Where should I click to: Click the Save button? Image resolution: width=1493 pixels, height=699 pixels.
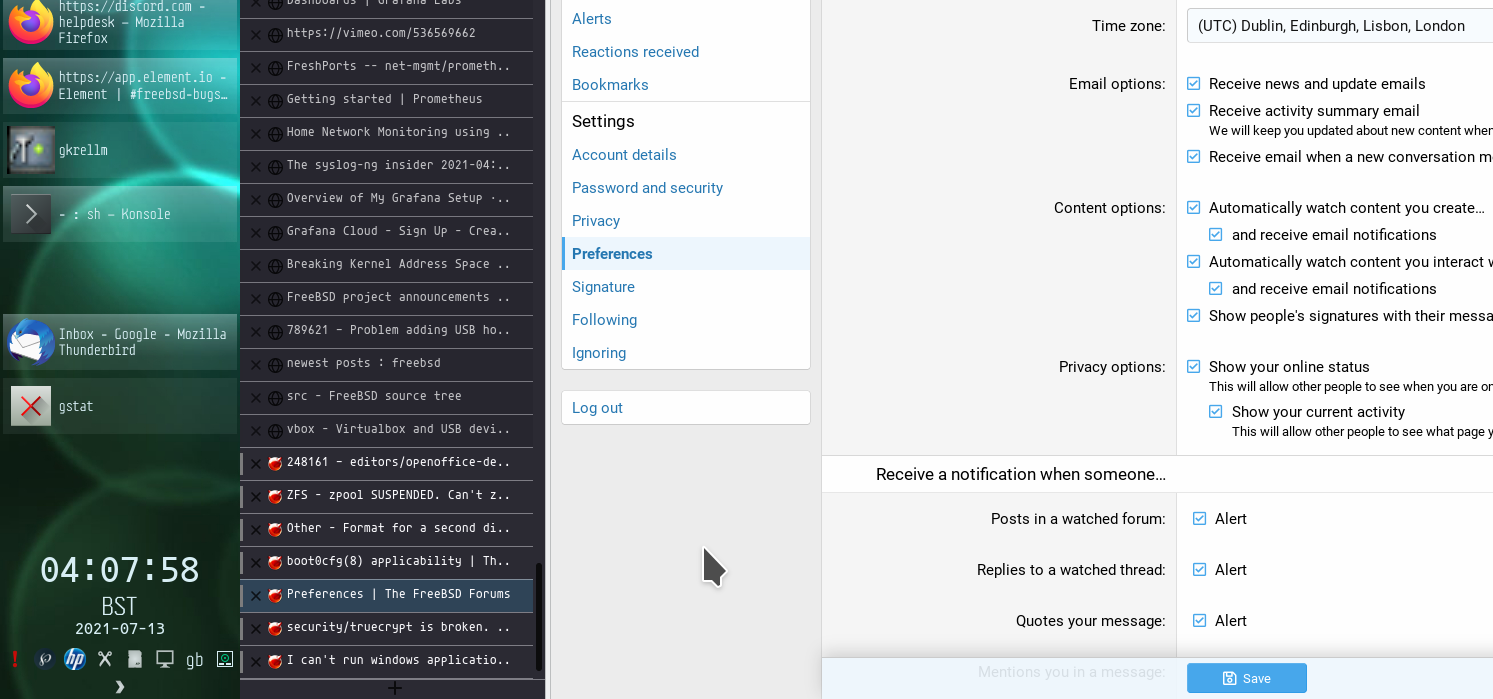pyautogui.click(x=1246, y=678)
